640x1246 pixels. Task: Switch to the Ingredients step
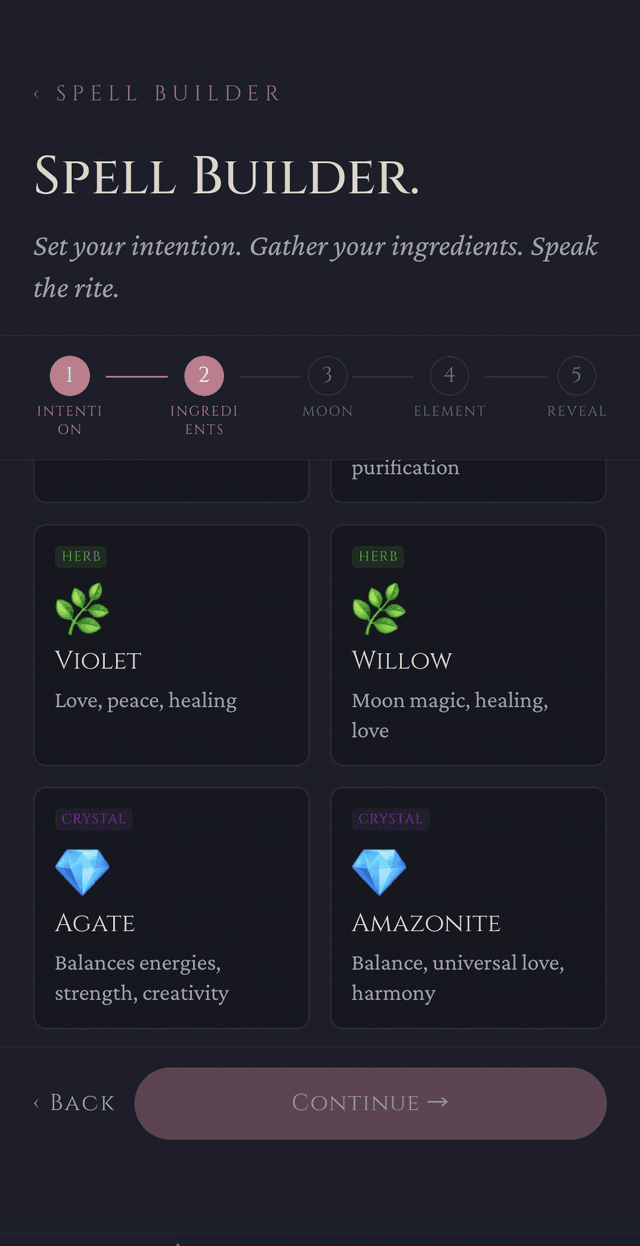click(204, 377)
